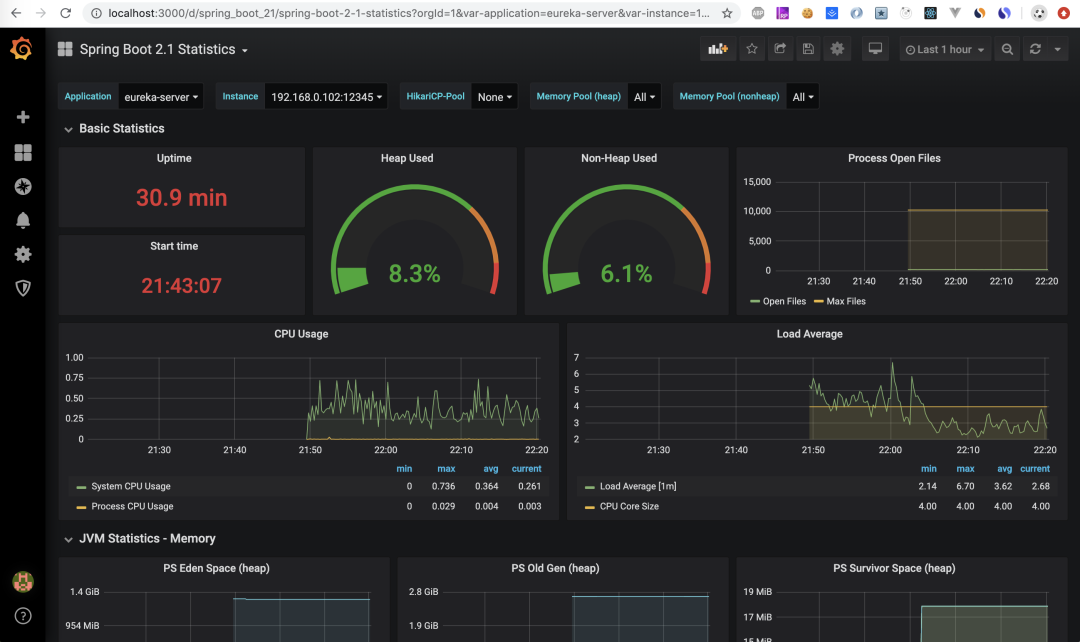This screenshot has width=1080, height=642.
Task: Click the Add panel icon
Action: click(718, 49)
